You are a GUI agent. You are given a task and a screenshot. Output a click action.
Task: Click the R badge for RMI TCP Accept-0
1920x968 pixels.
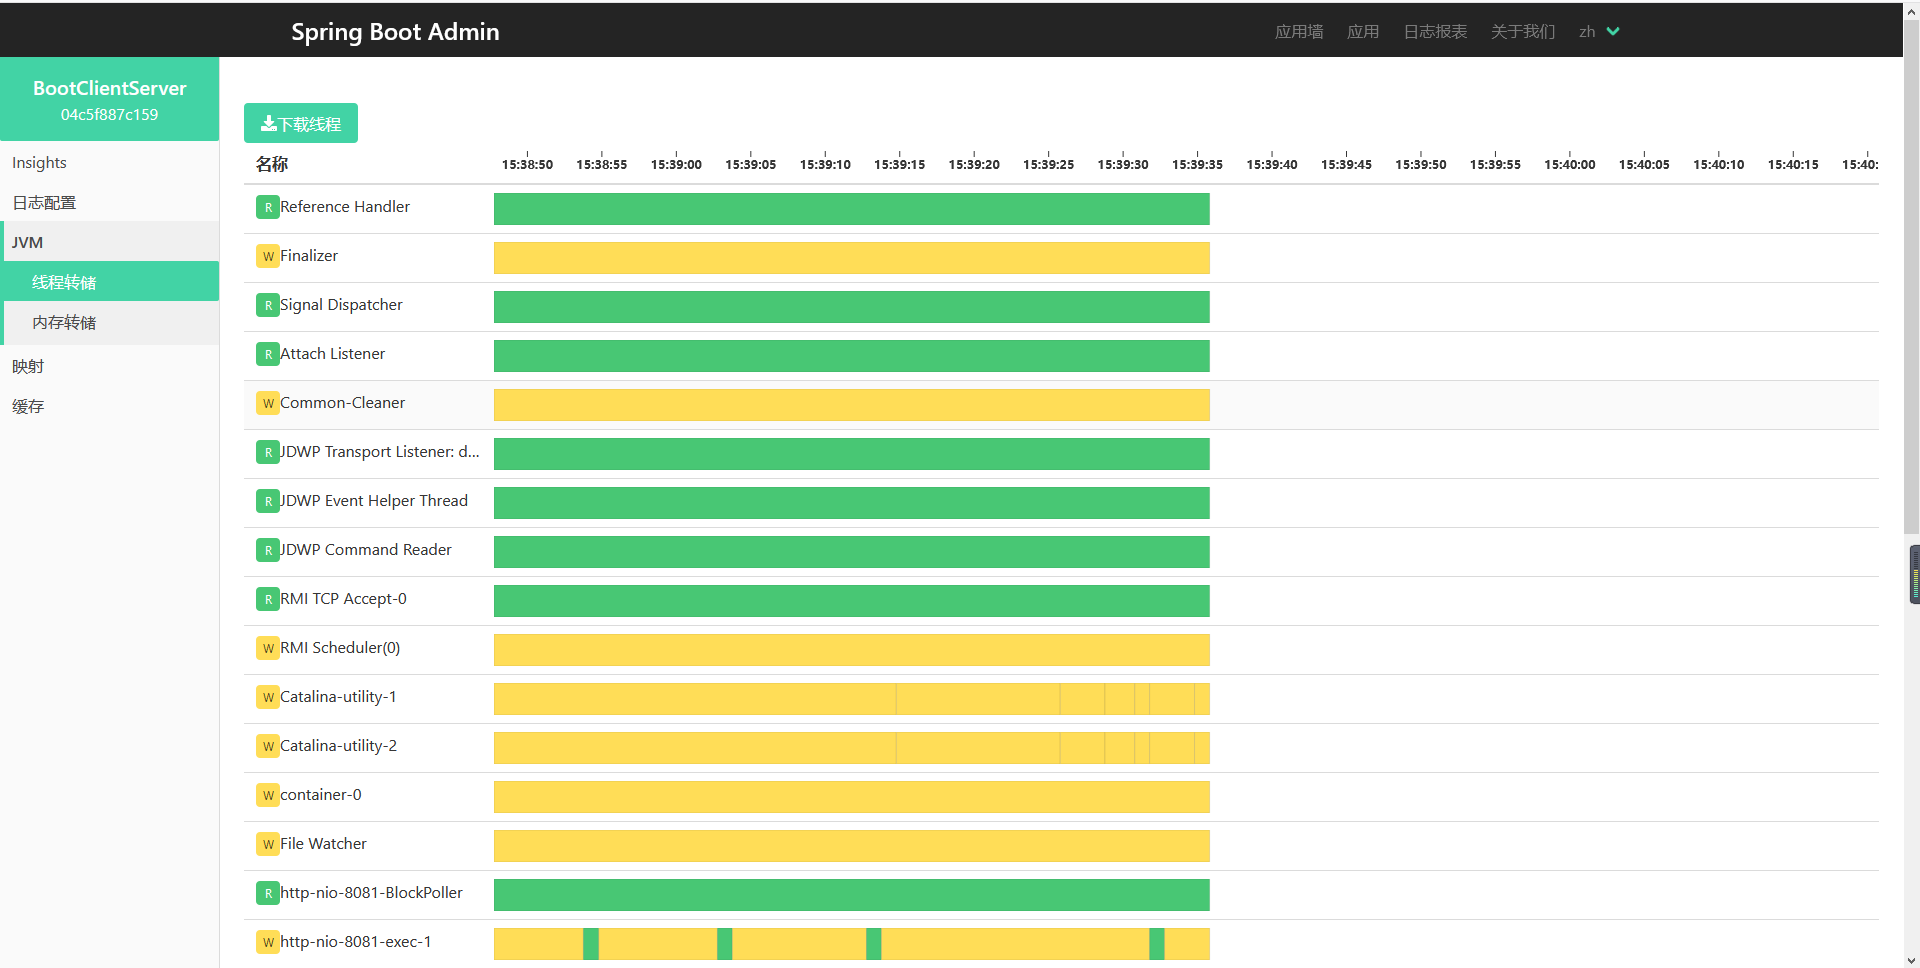click(267, 600)
